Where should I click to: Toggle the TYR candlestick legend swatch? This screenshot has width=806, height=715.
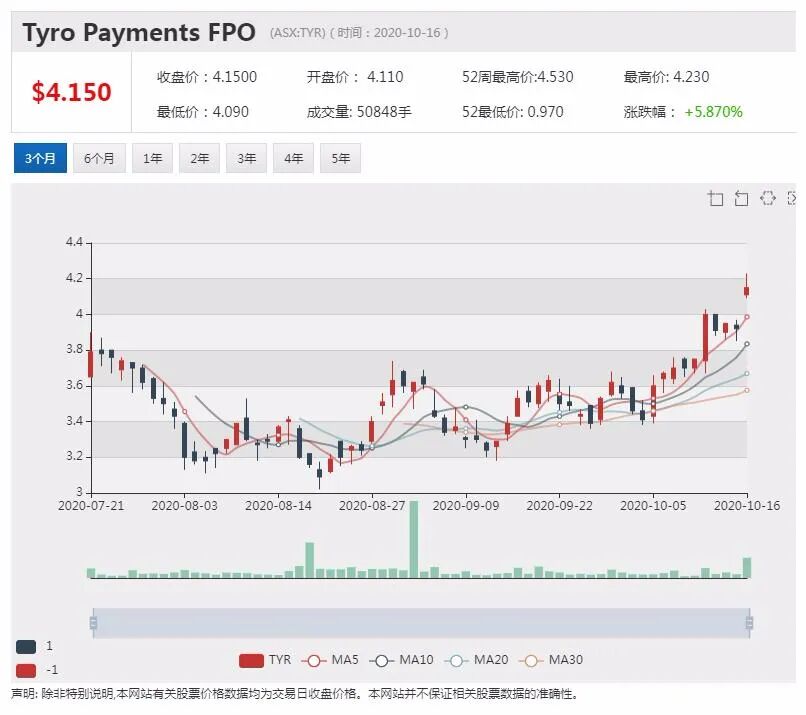coord(251,661)
